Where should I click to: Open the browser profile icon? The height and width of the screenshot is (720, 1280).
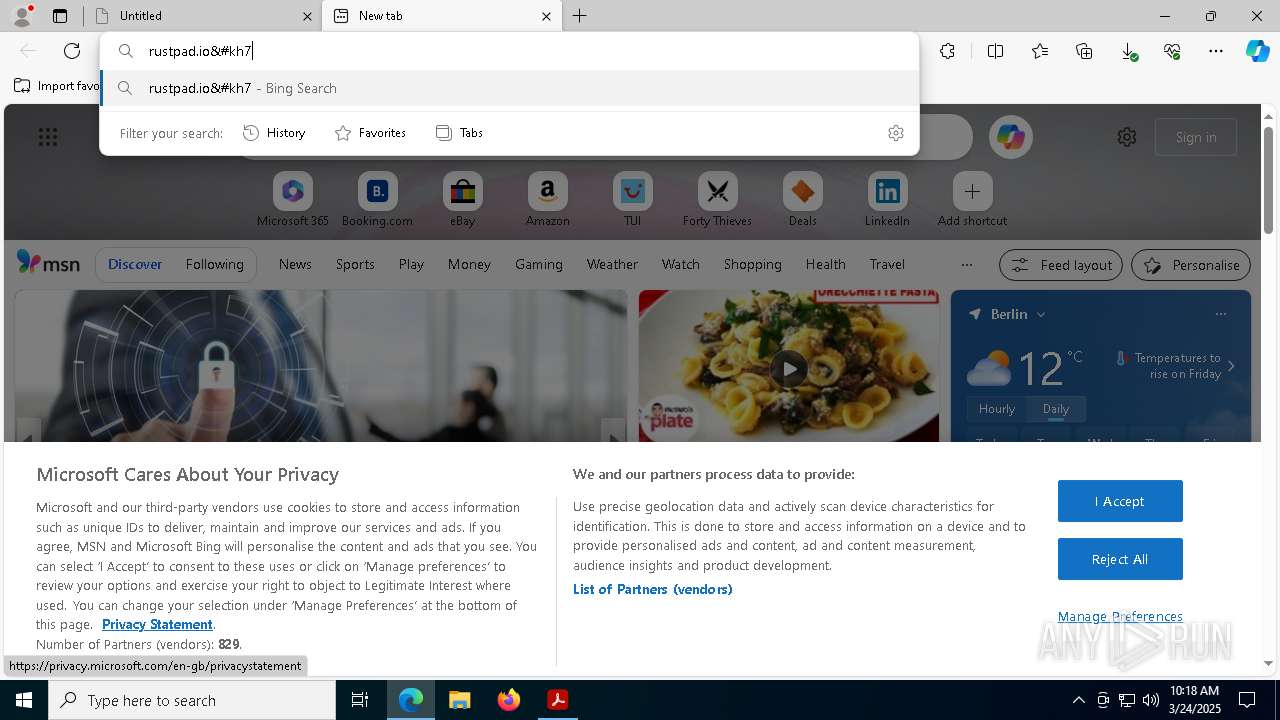coord(21,15)
